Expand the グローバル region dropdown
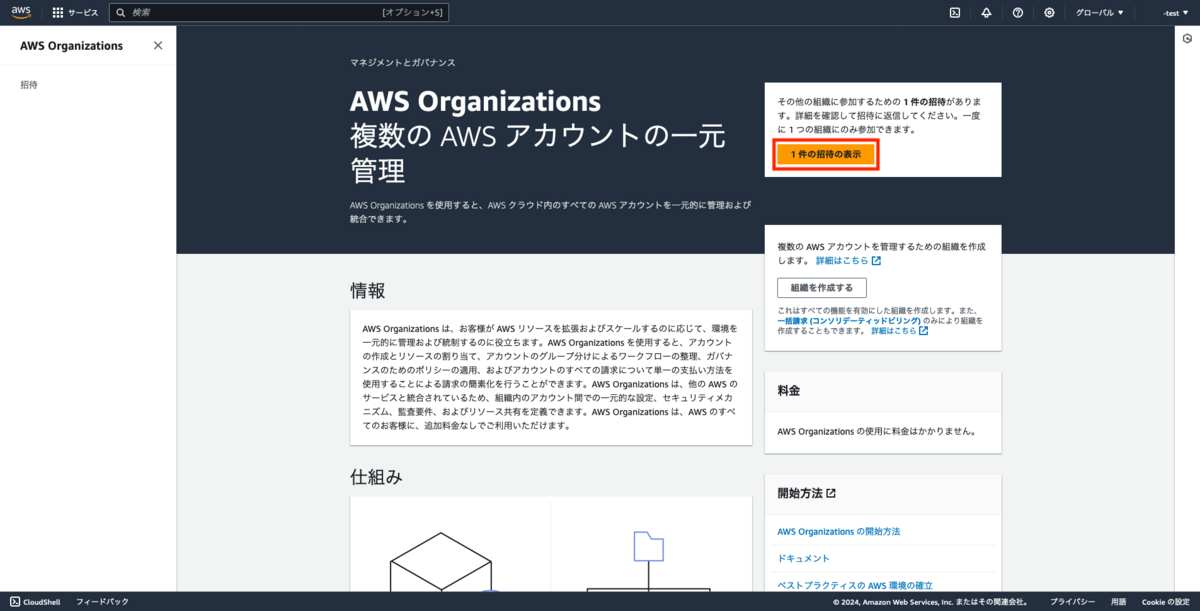Screen dimensions: 1200x611 [1099, 13]
